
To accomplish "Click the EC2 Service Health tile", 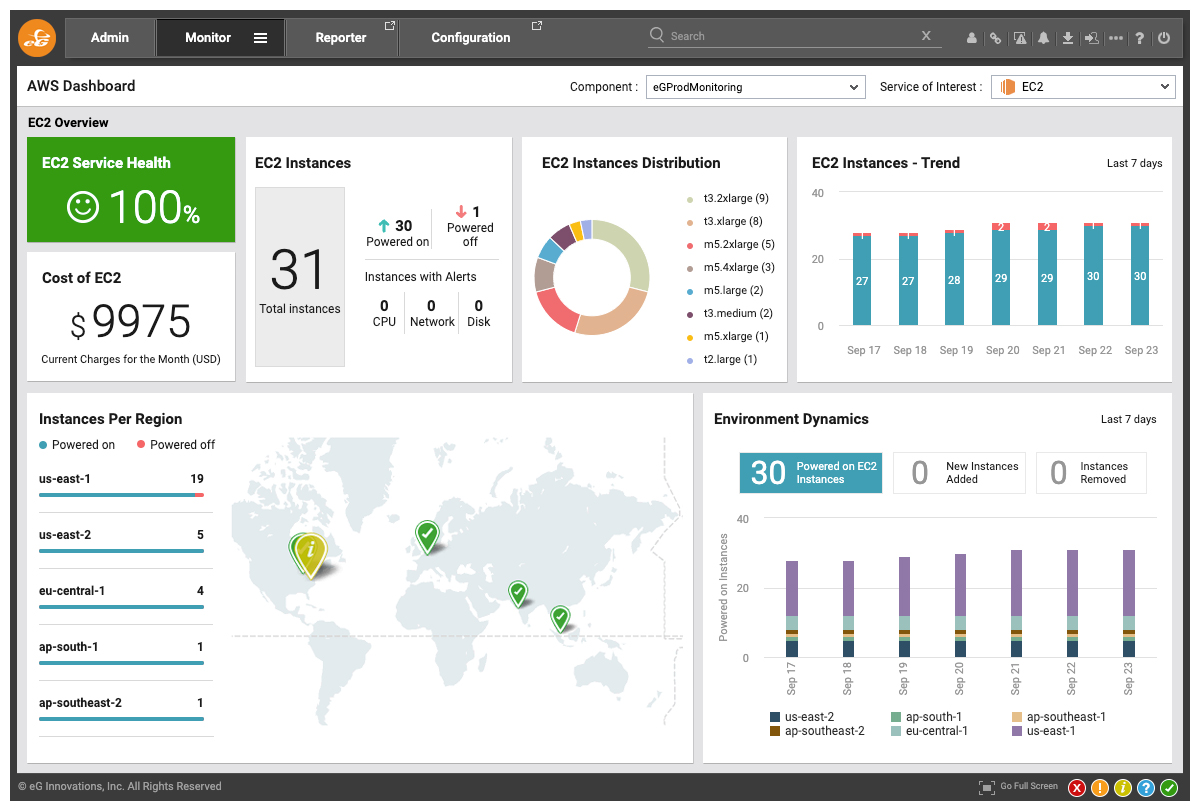I will pyautogui.click(x=131, y=190).
